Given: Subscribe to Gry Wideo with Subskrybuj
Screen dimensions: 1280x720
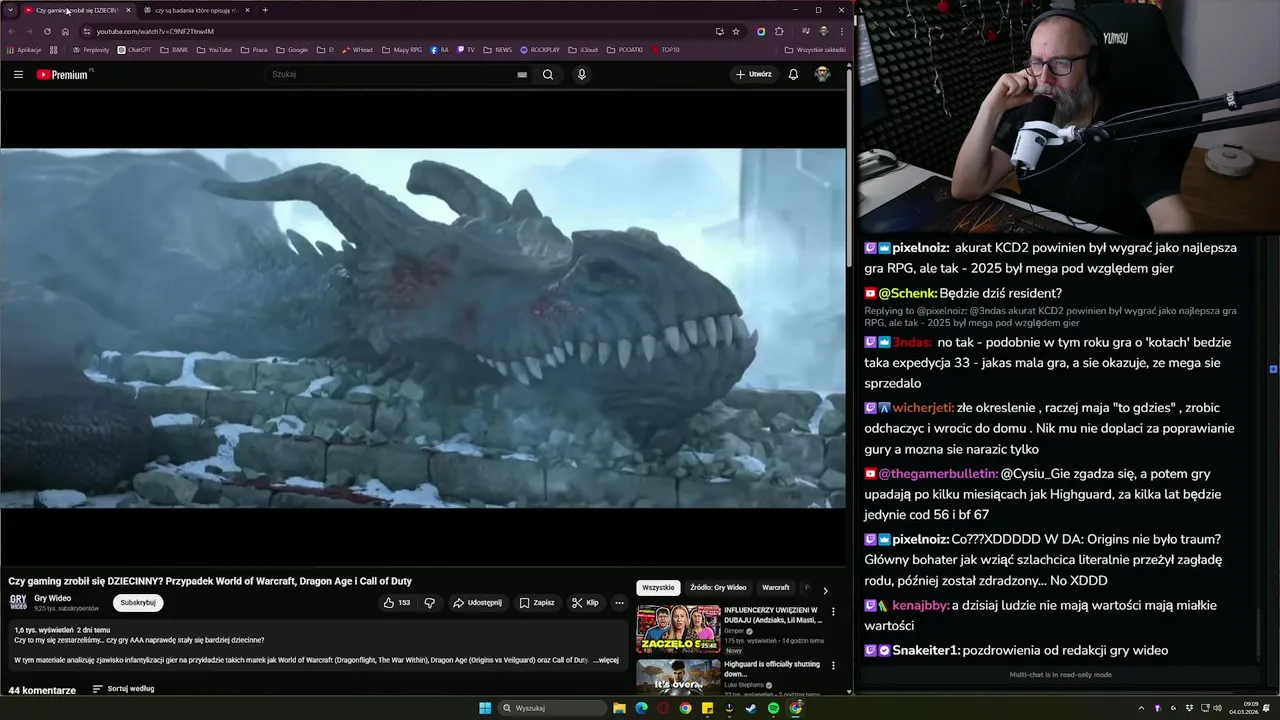Looking at the screenshot, I should click(138, 603).
